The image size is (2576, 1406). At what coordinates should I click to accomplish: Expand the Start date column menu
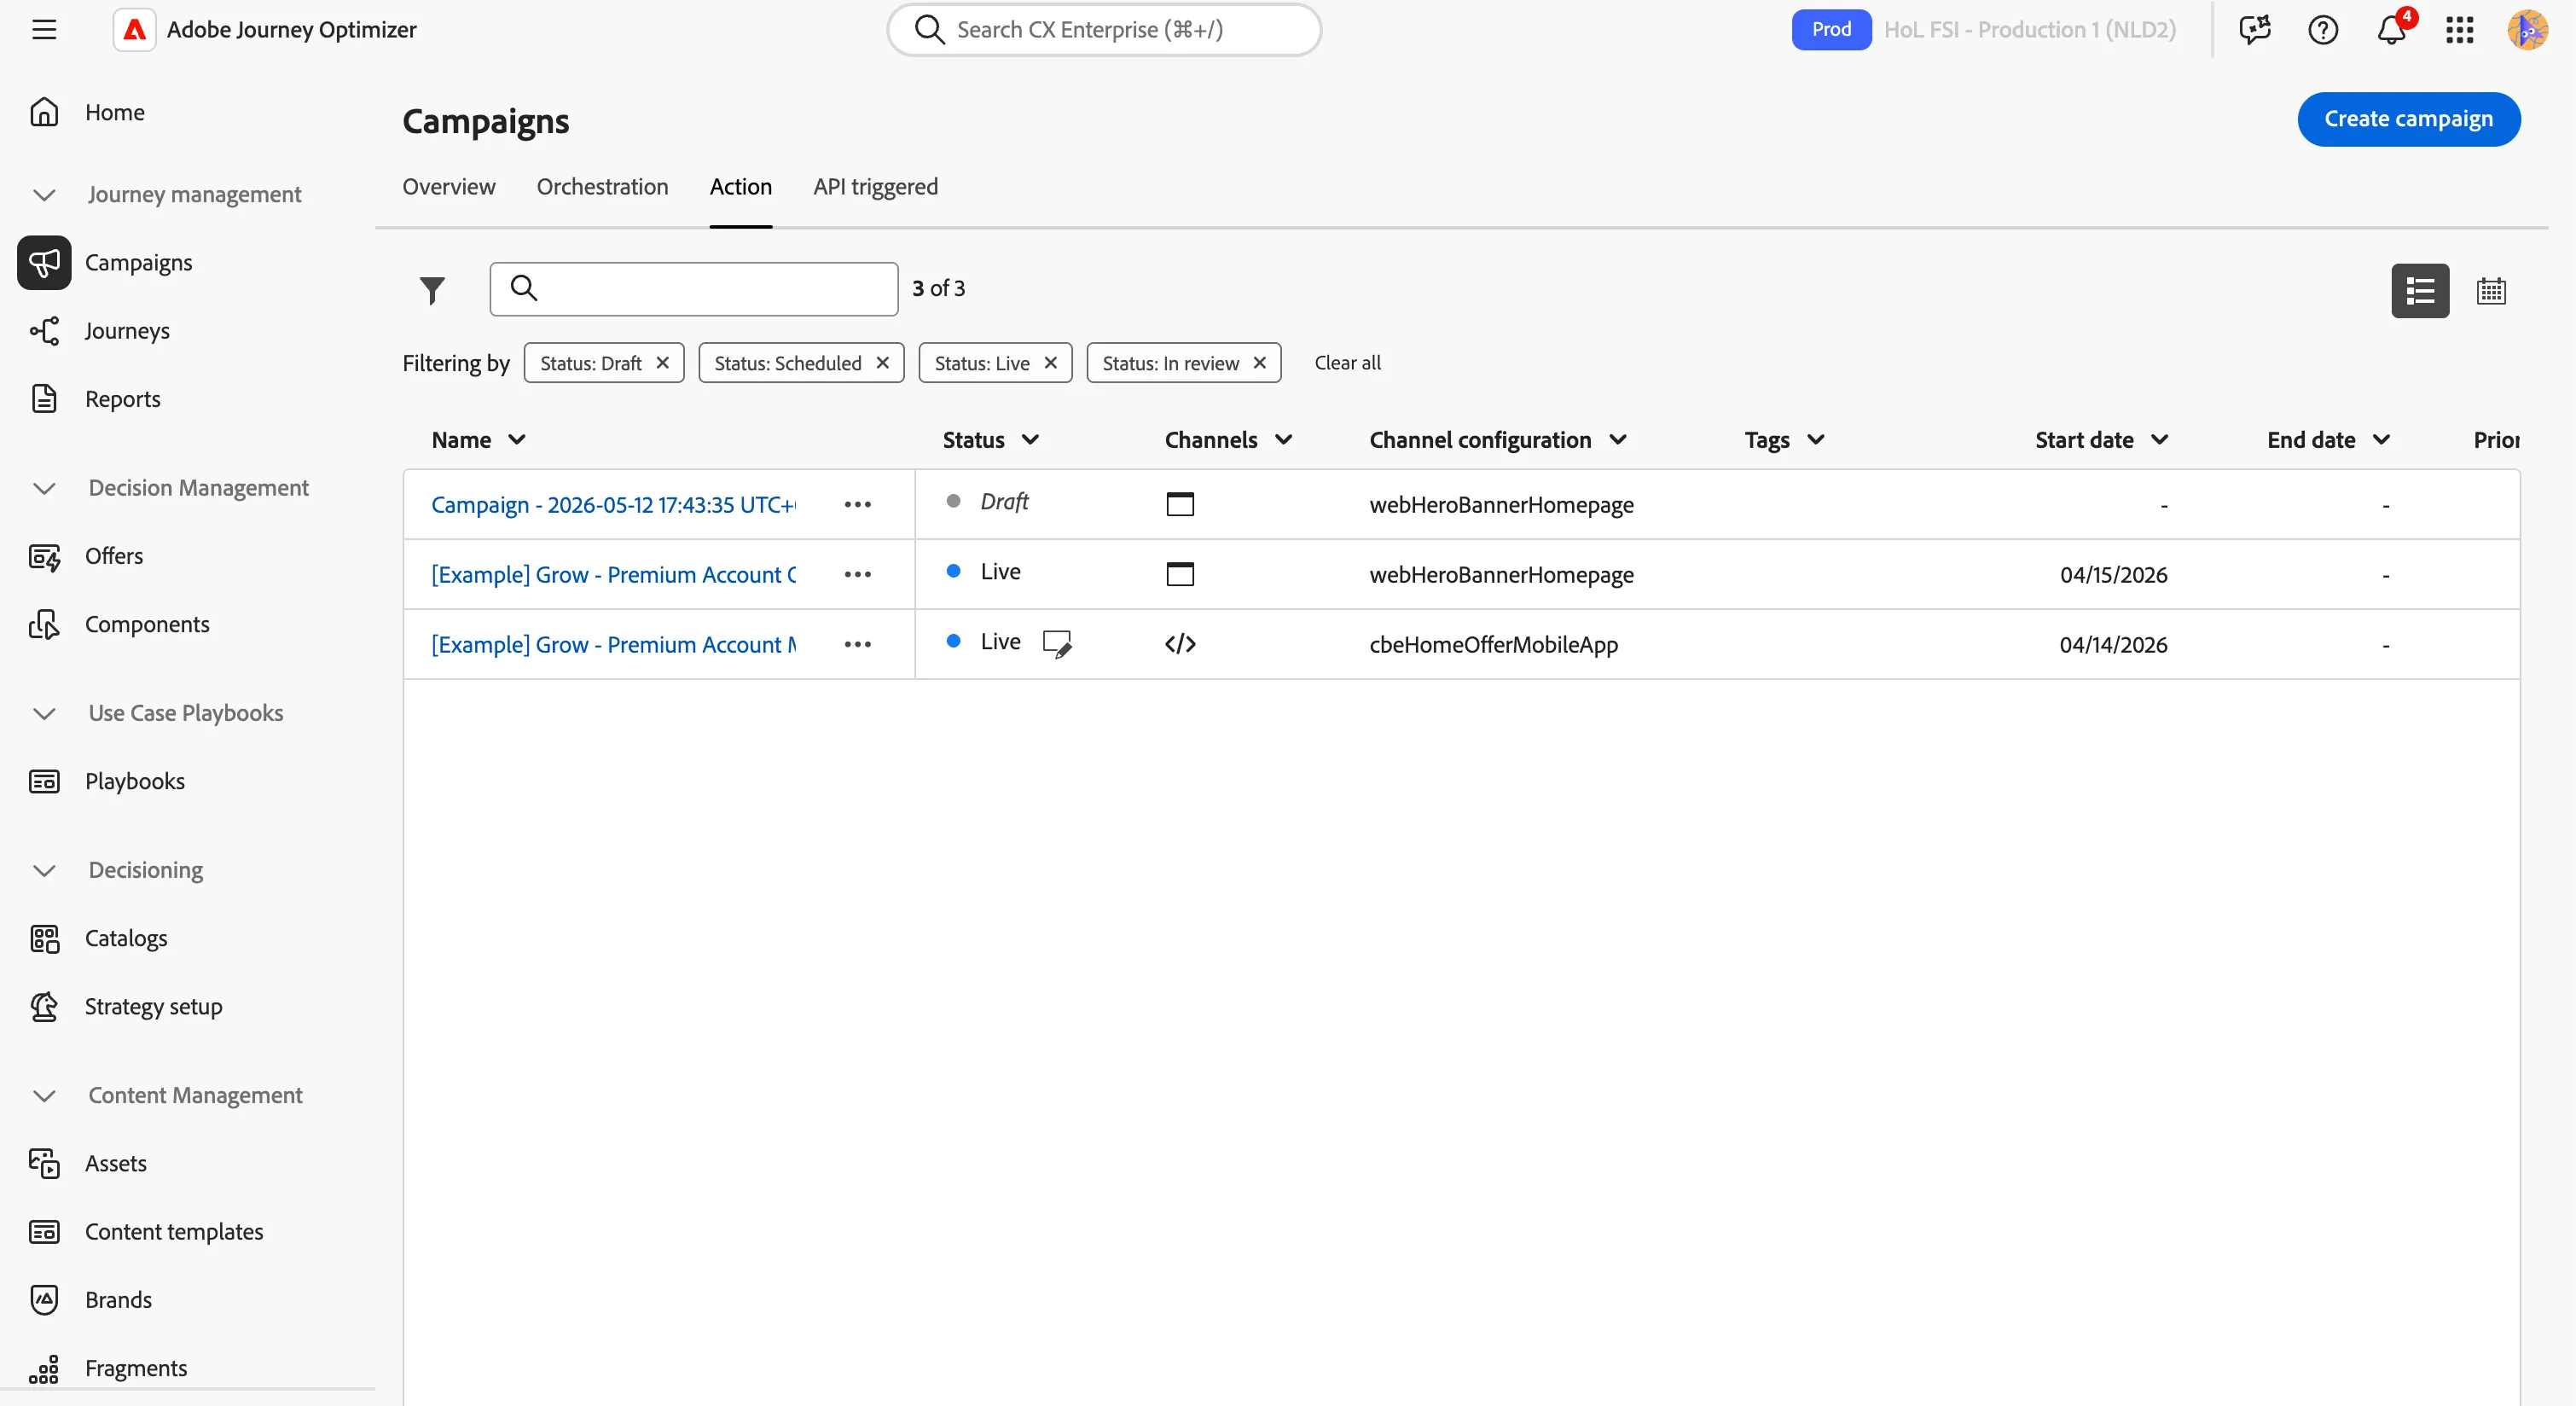tap(2160, 440)
